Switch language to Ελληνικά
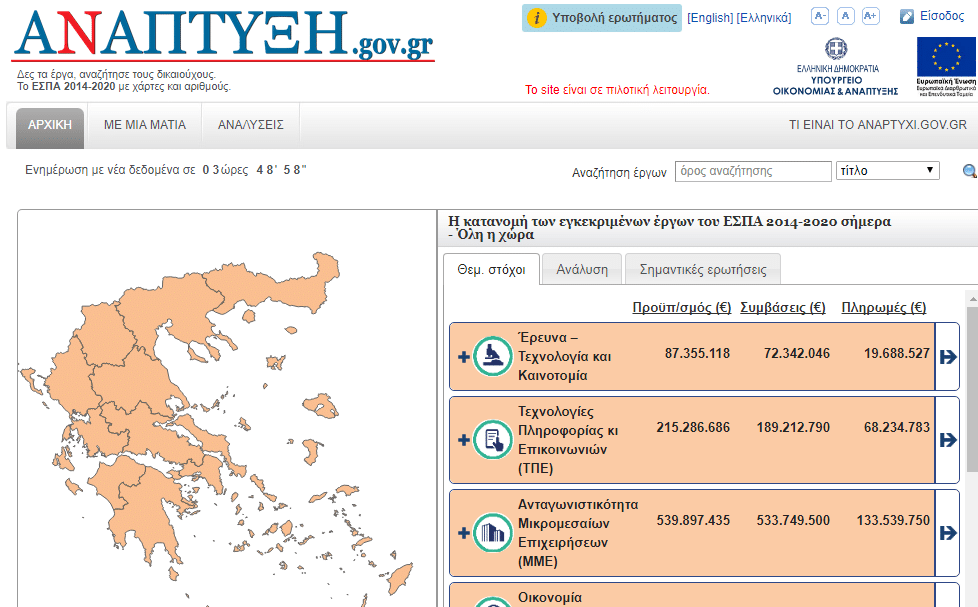978x607 pixels. tap(763, 18)
